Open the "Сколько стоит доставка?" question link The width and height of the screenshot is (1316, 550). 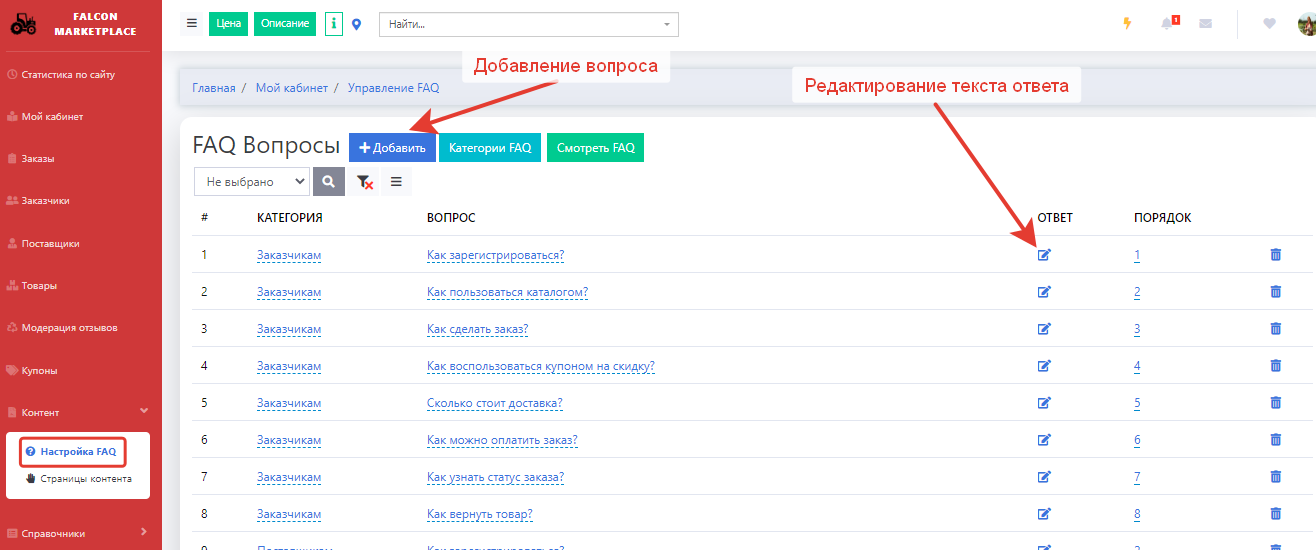pyautogui.click(x=494, y=404)
